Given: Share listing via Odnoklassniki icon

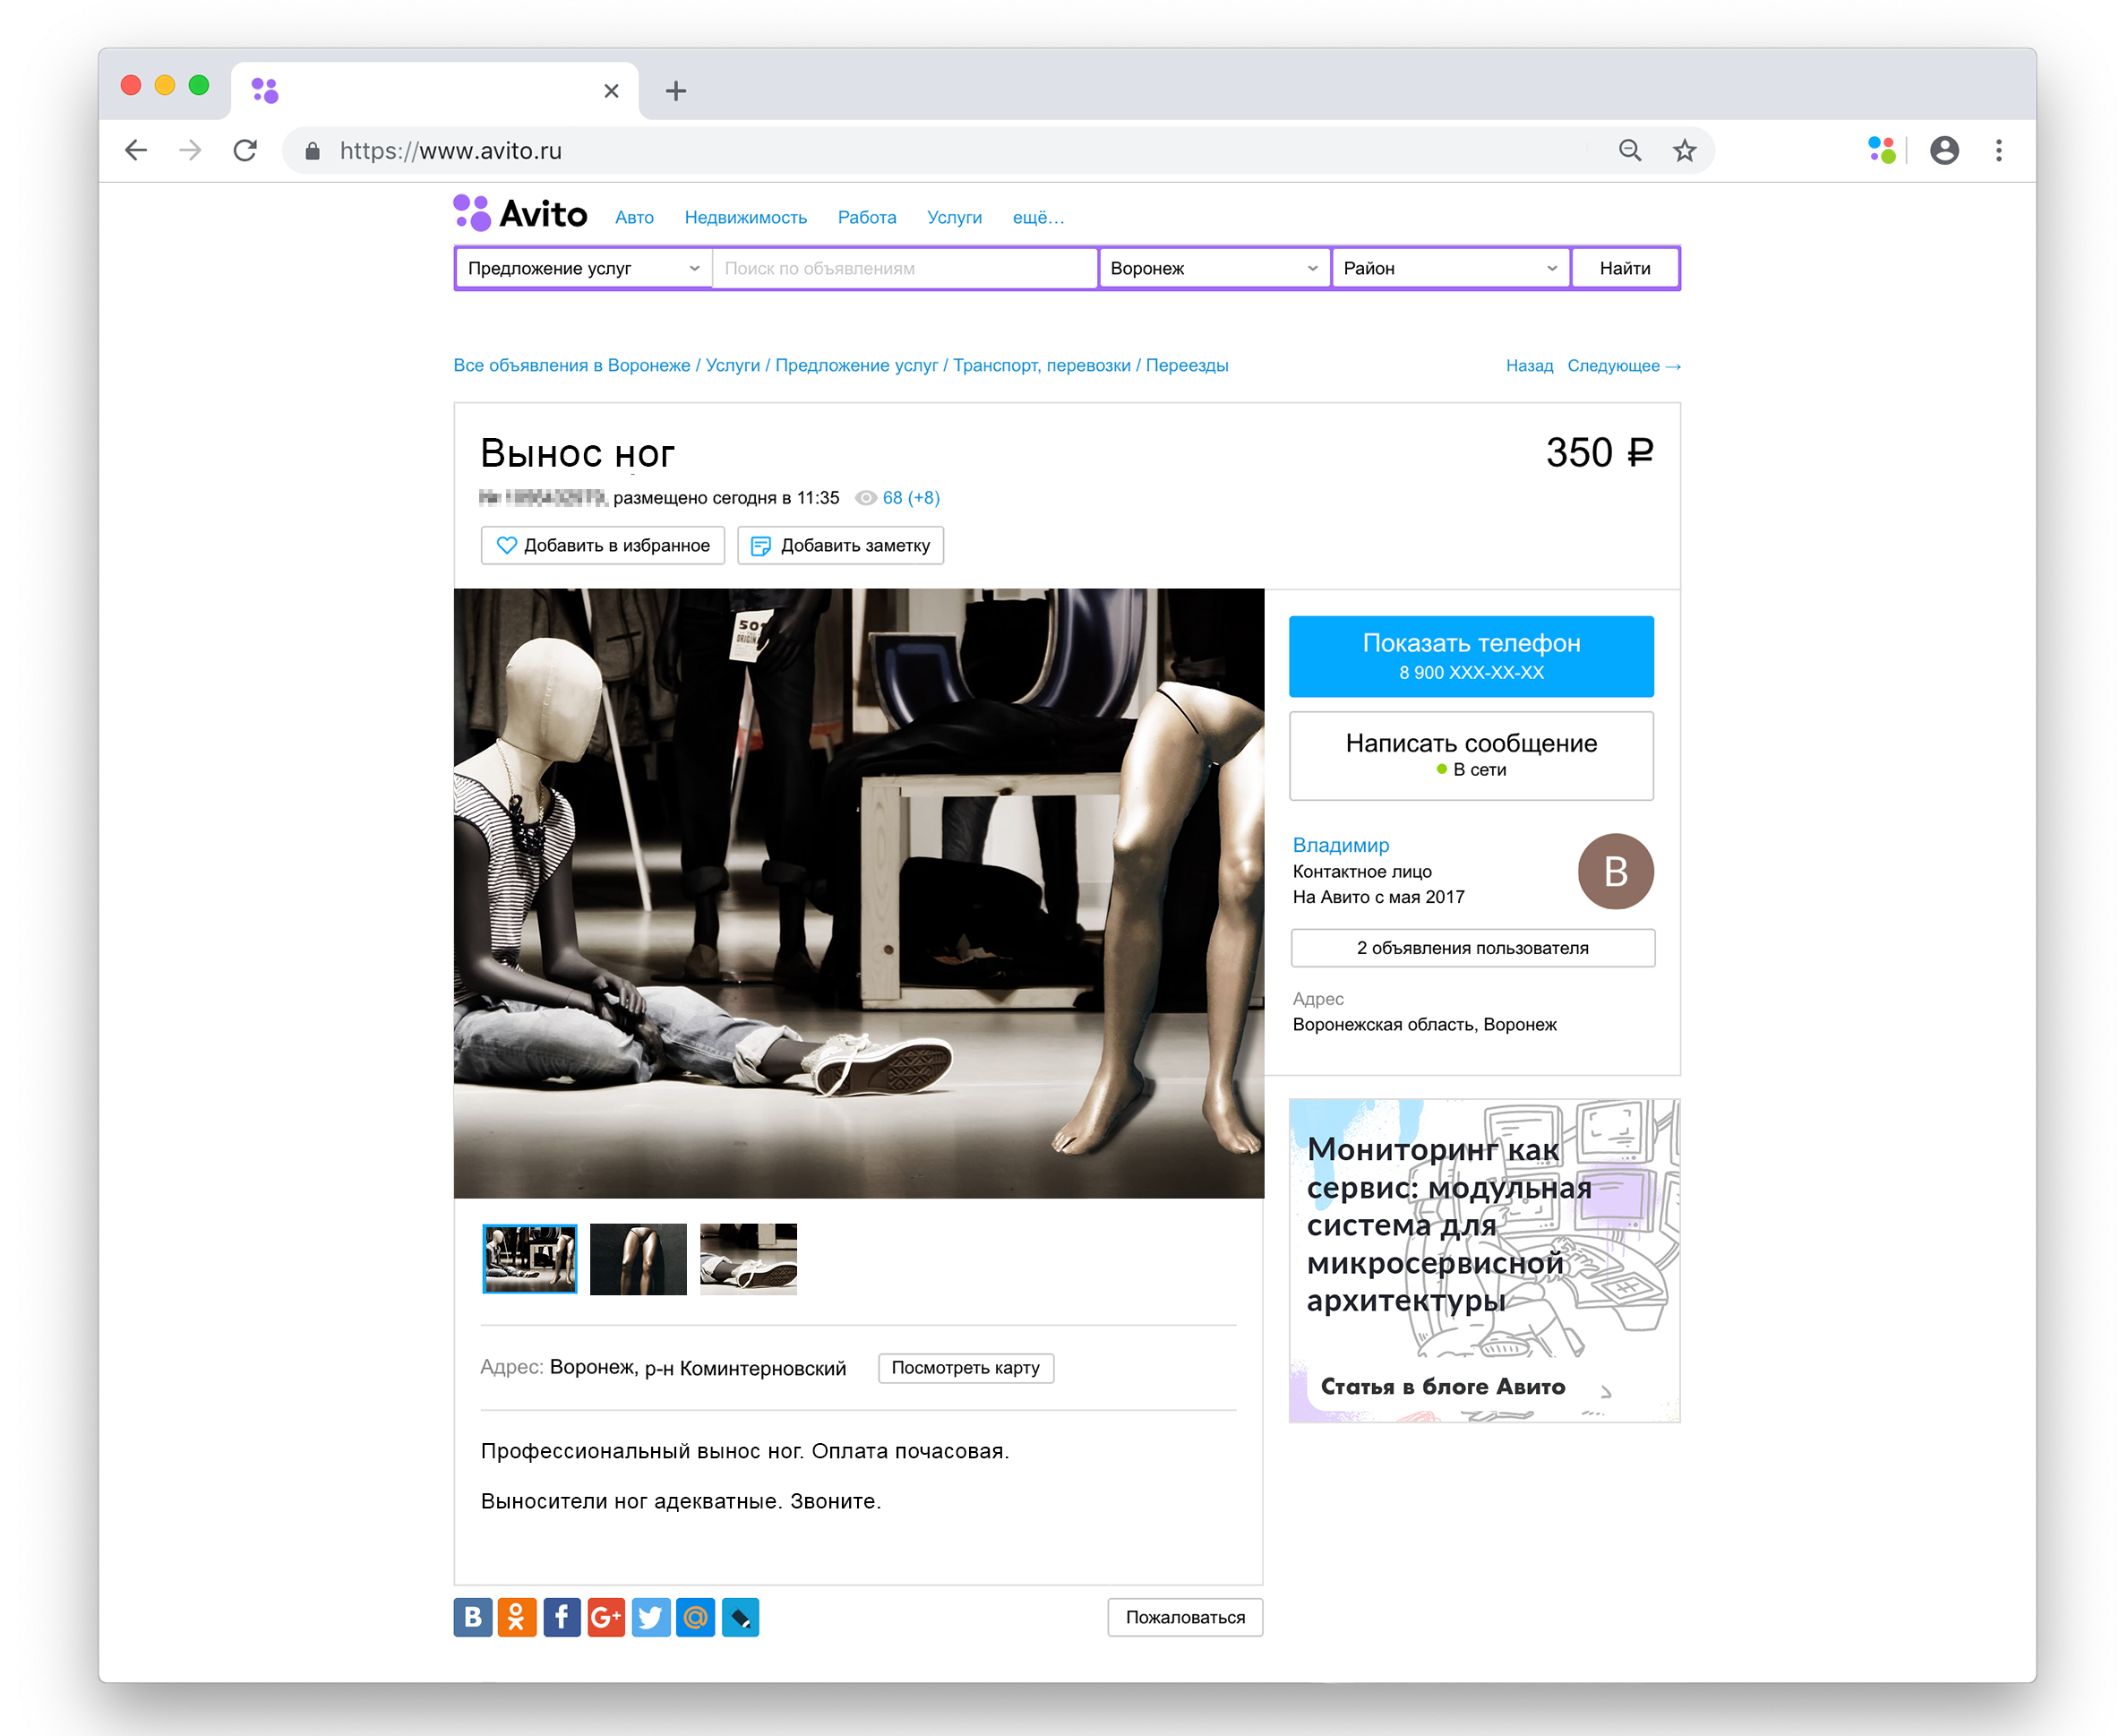Looking at the screenshot, I should point(517,1617).
